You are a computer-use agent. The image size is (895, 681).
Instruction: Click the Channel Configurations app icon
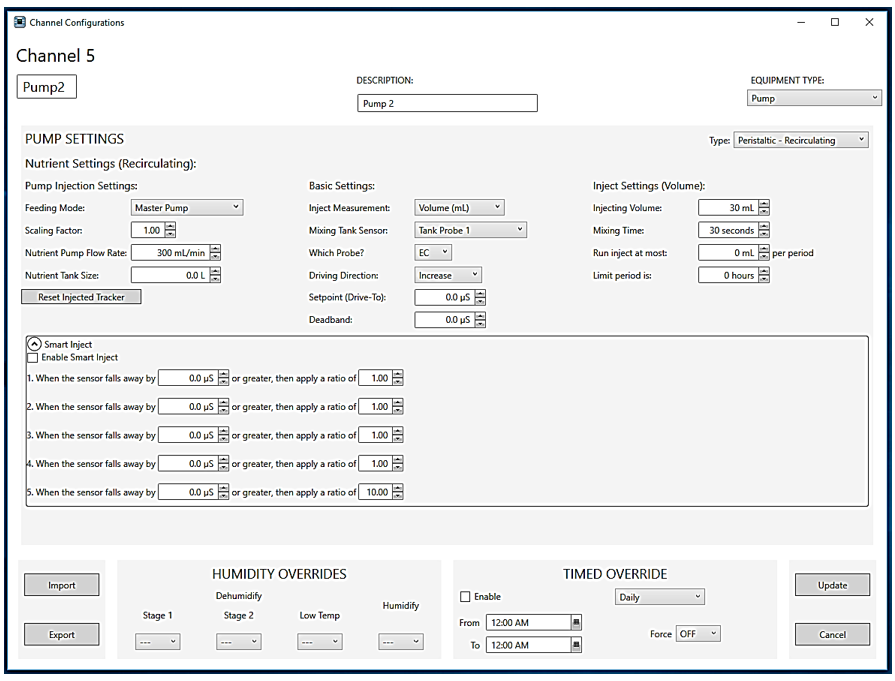20,22
